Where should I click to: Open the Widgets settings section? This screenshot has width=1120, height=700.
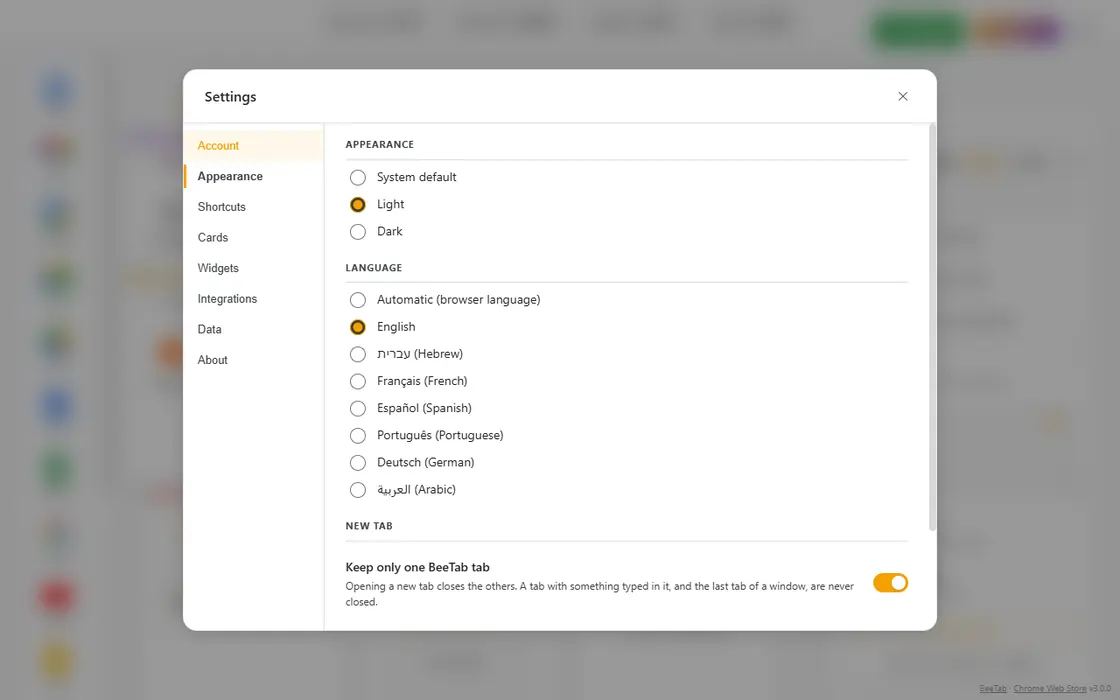tap(254, 269)
